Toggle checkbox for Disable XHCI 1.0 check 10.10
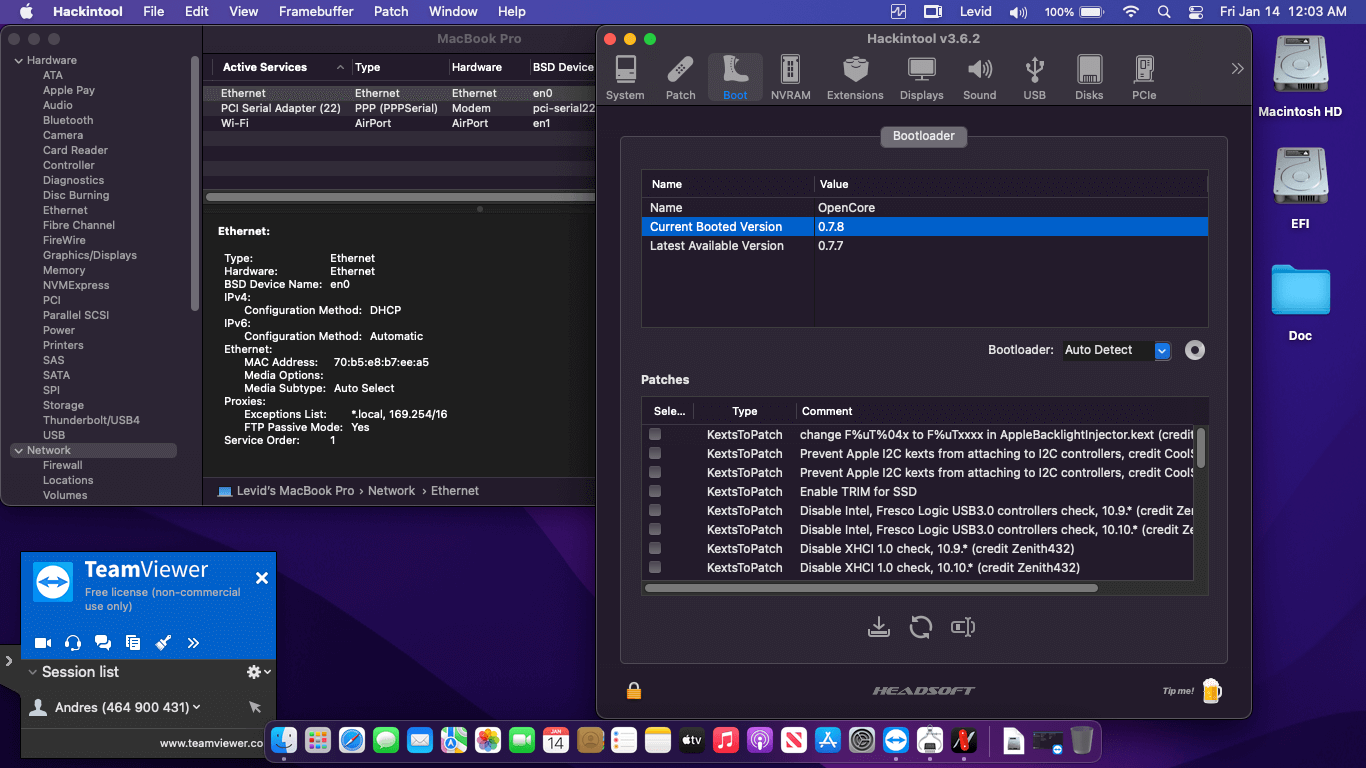The width and height of the screenshot is (1366, 768). pos(655,567)
